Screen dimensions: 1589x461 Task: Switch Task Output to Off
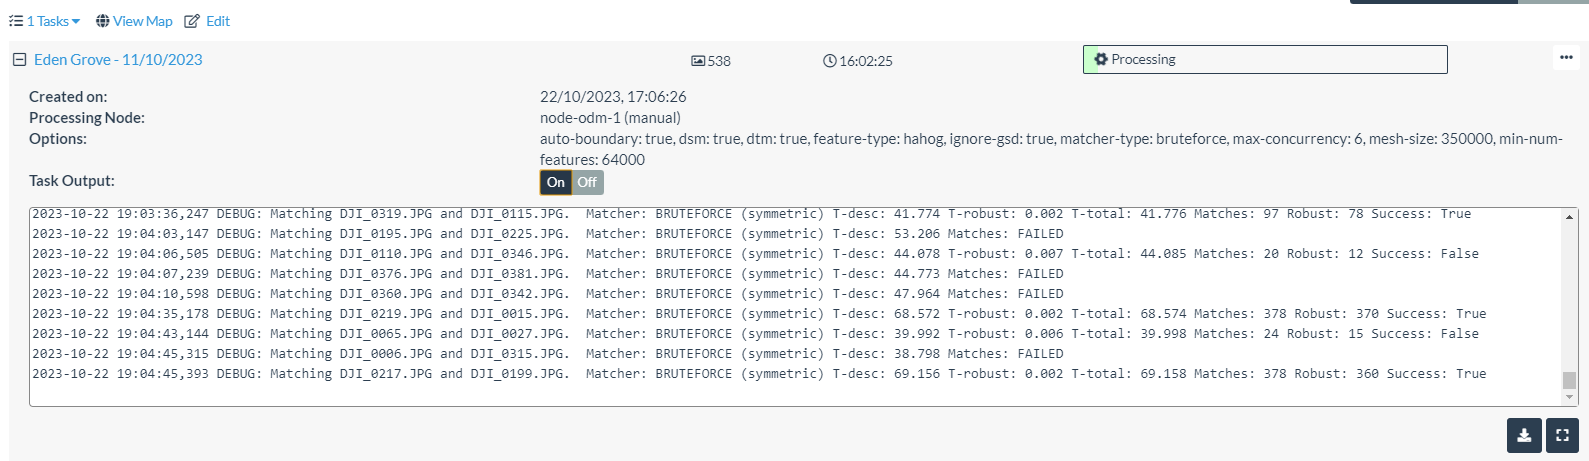tap(587, 182)
